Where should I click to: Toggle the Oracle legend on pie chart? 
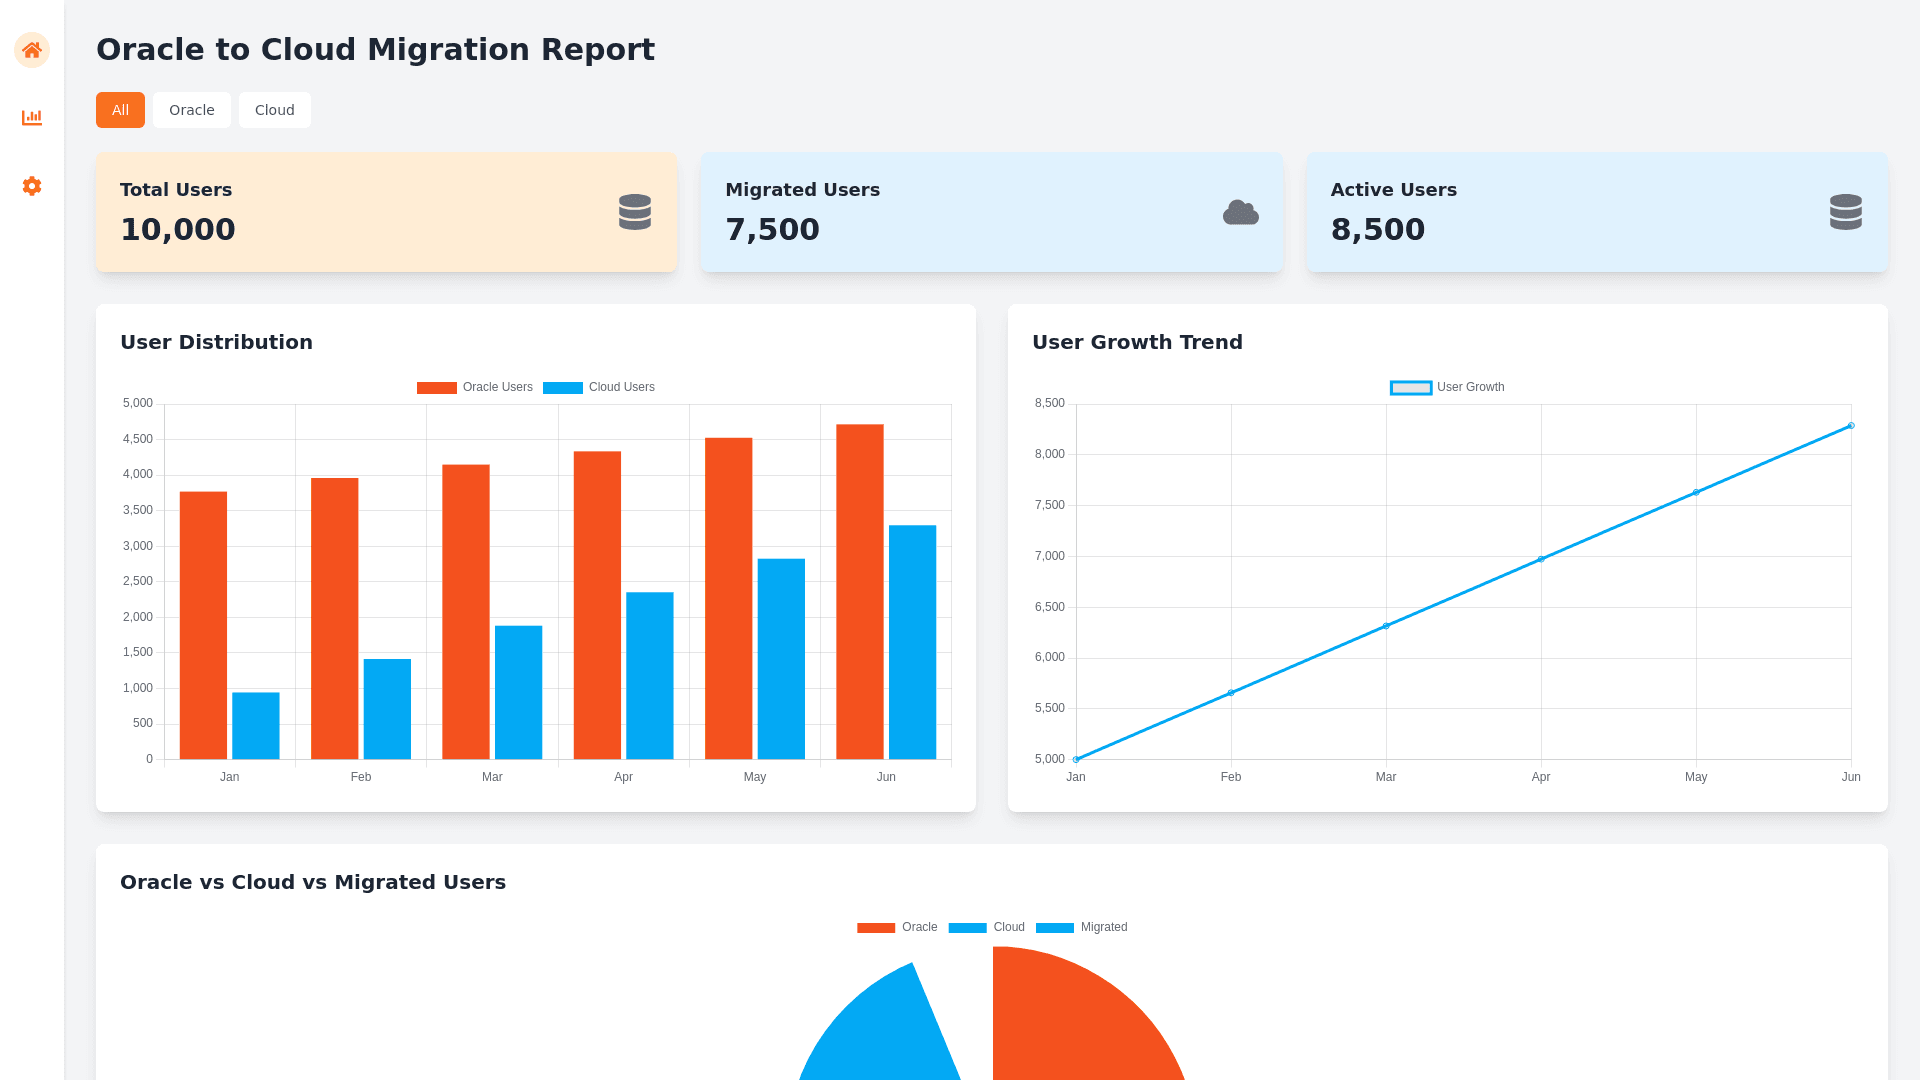tap(897, 928)
